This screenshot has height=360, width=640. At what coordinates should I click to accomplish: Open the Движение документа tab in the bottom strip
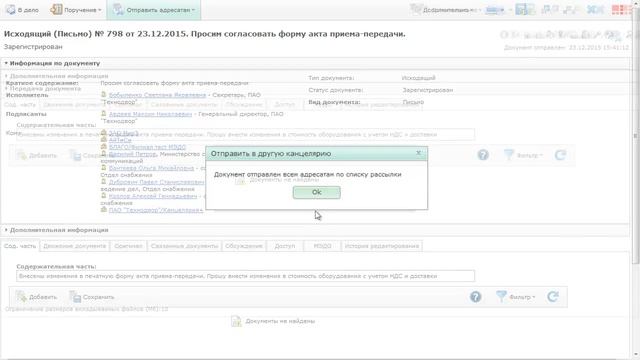pos(74,246)
